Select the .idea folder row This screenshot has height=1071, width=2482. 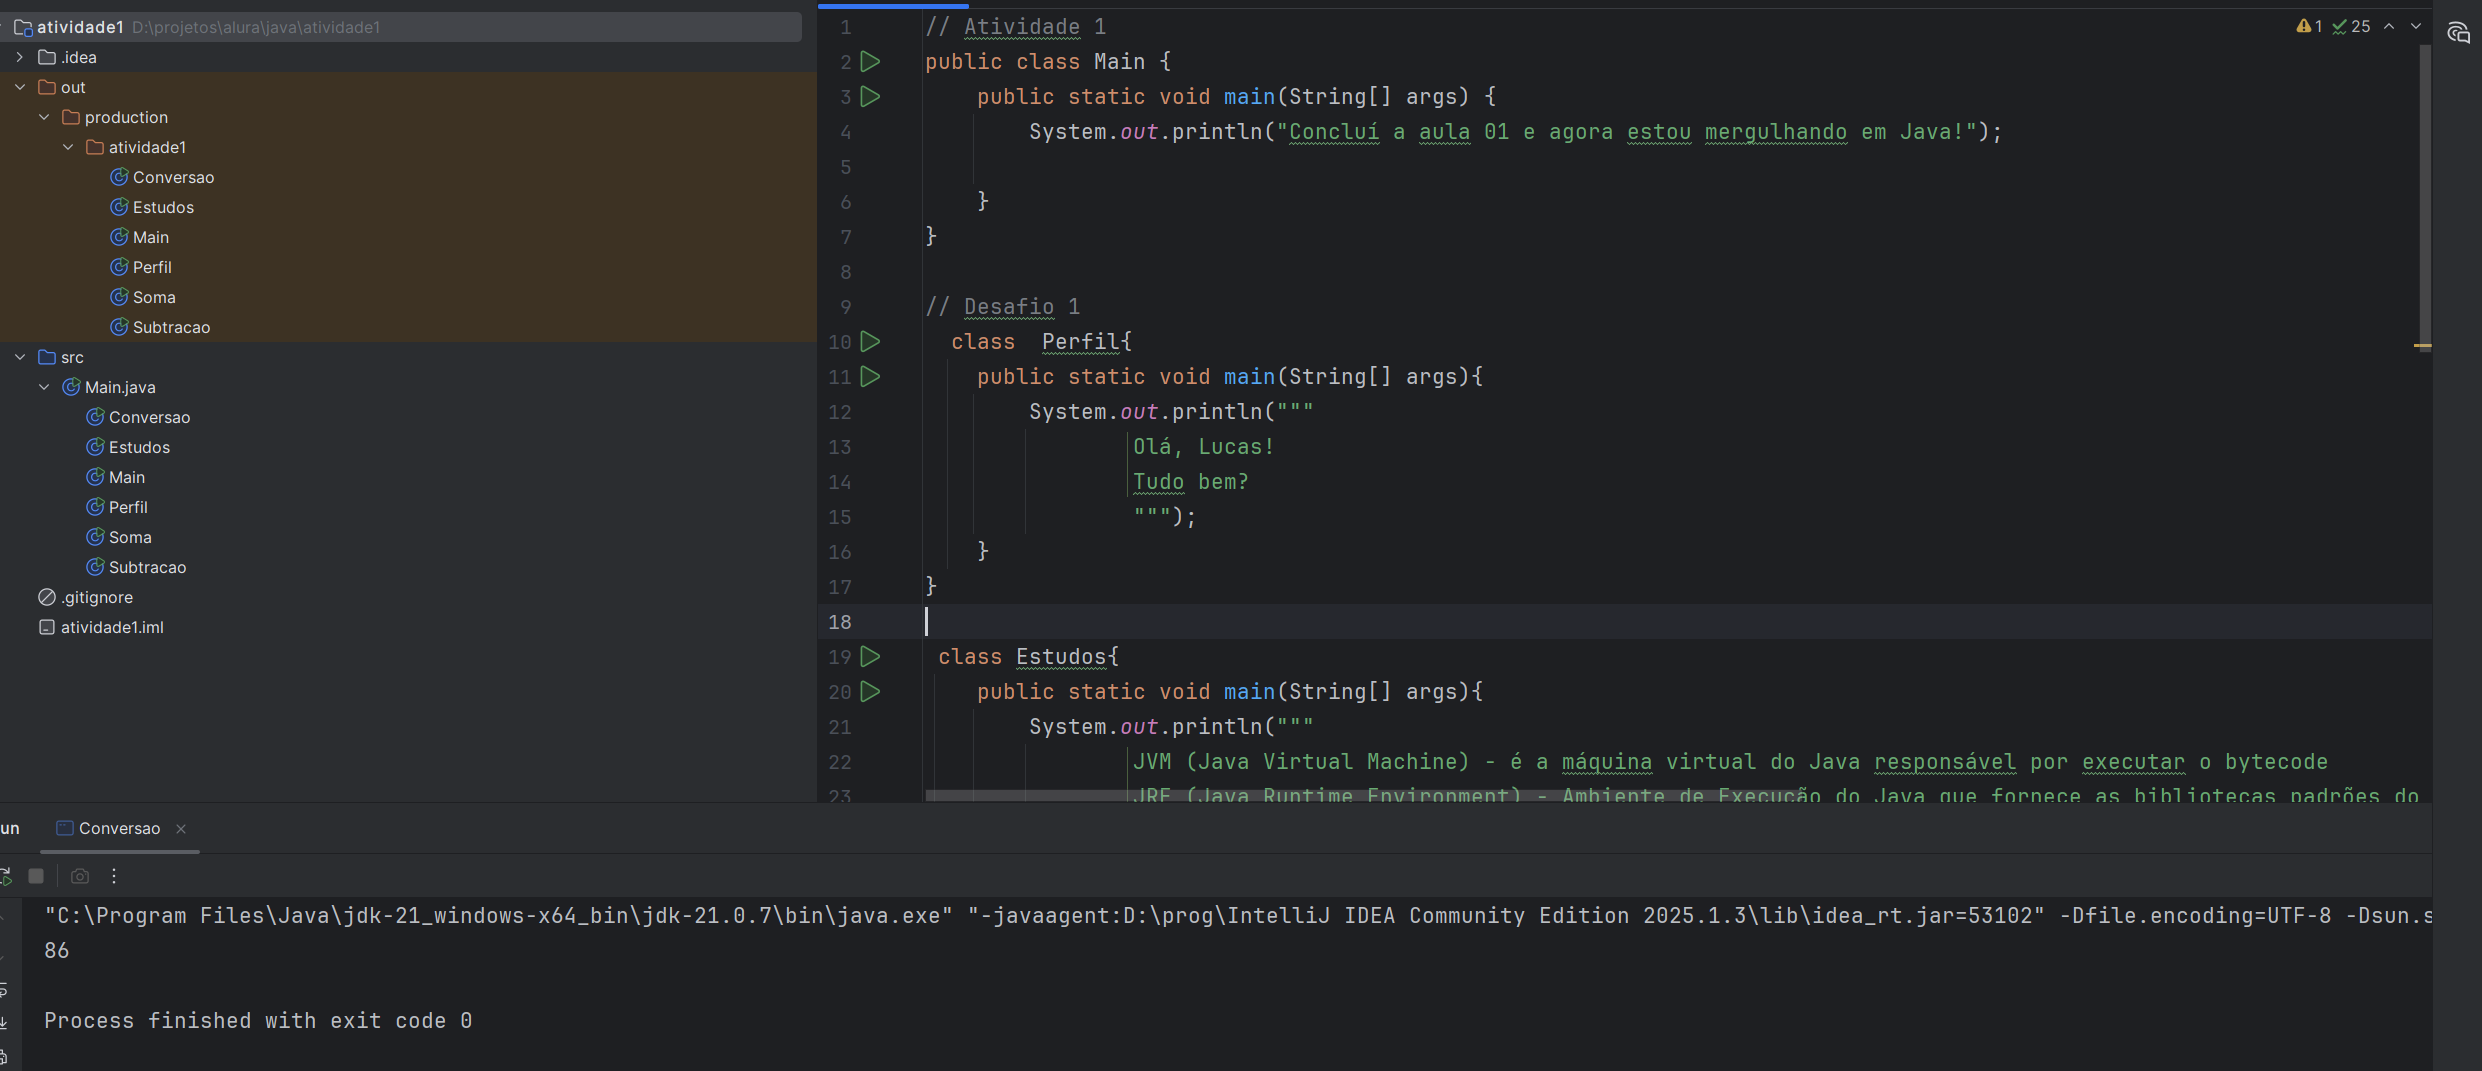408,58
